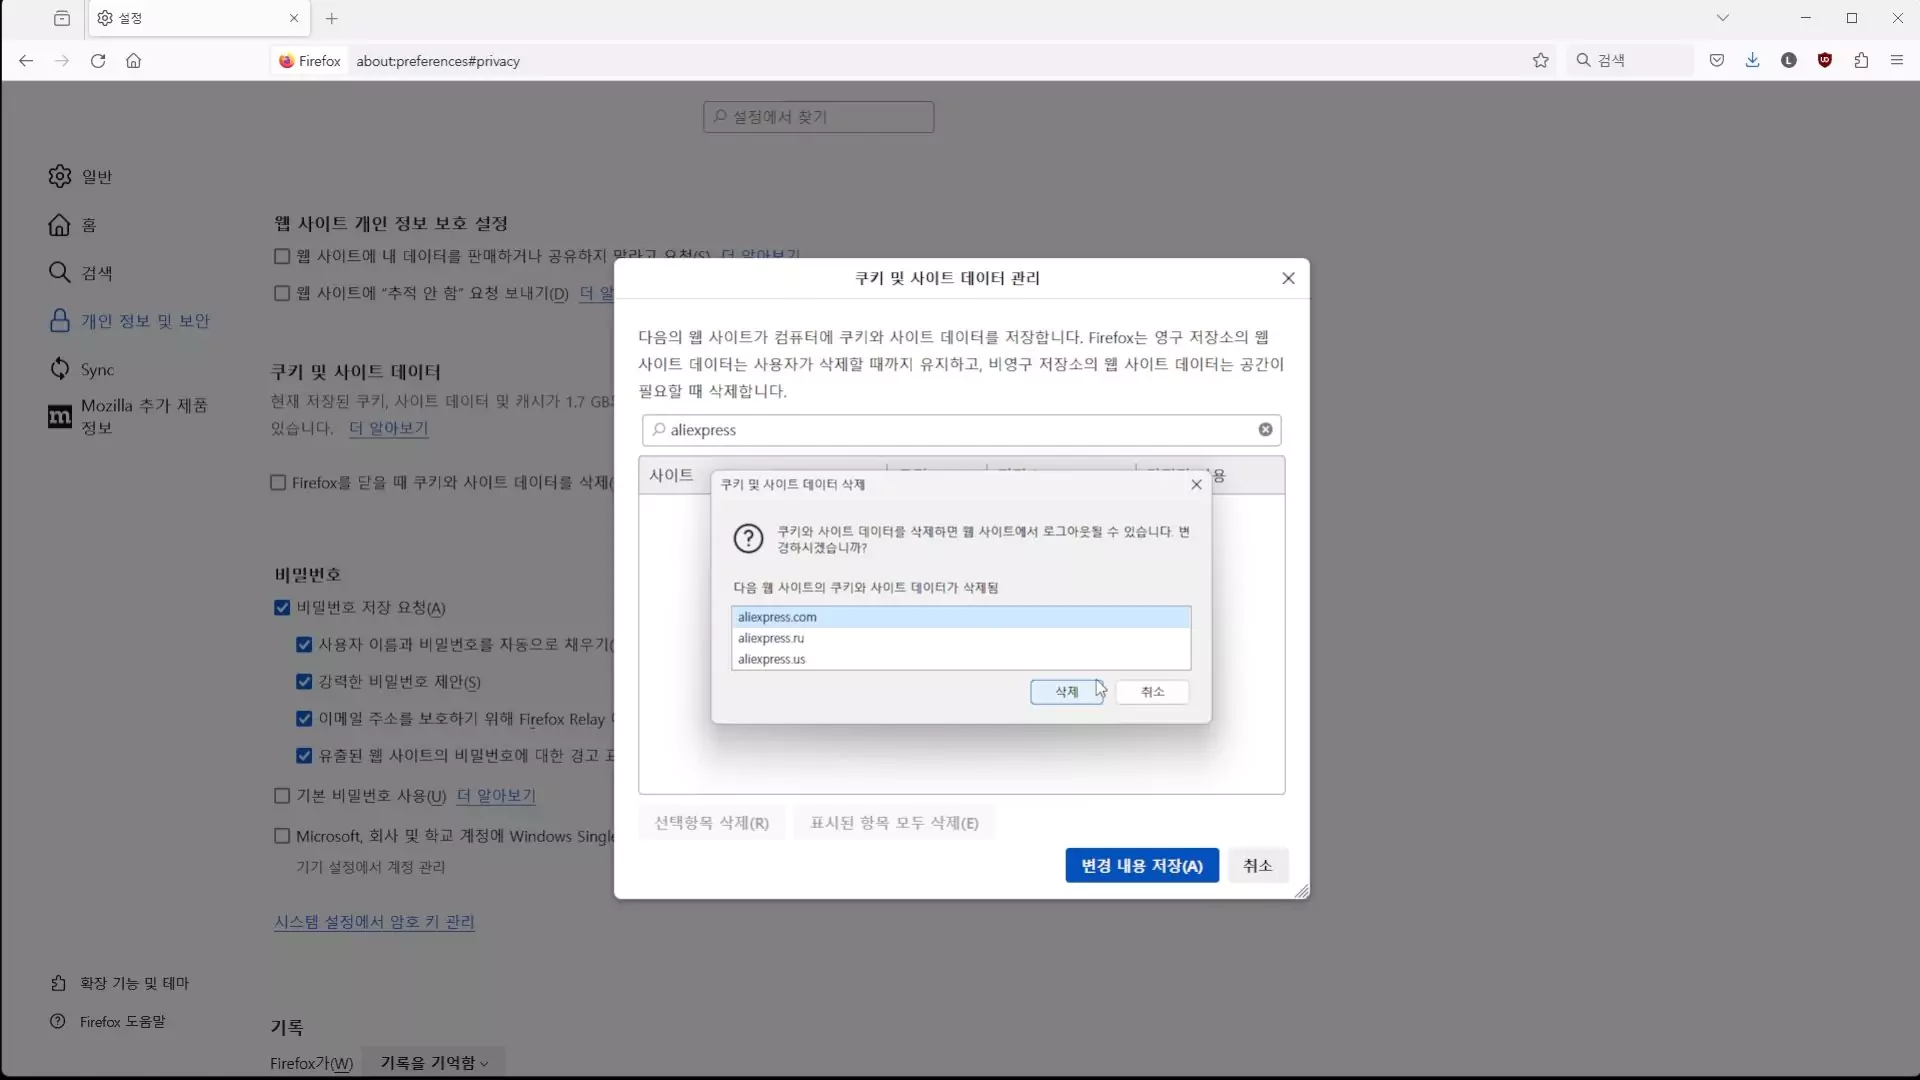Click the 삭제 button in the confirmation dialog
This screenshot has height=1080, width=1920.
[x=1066, y=692]
